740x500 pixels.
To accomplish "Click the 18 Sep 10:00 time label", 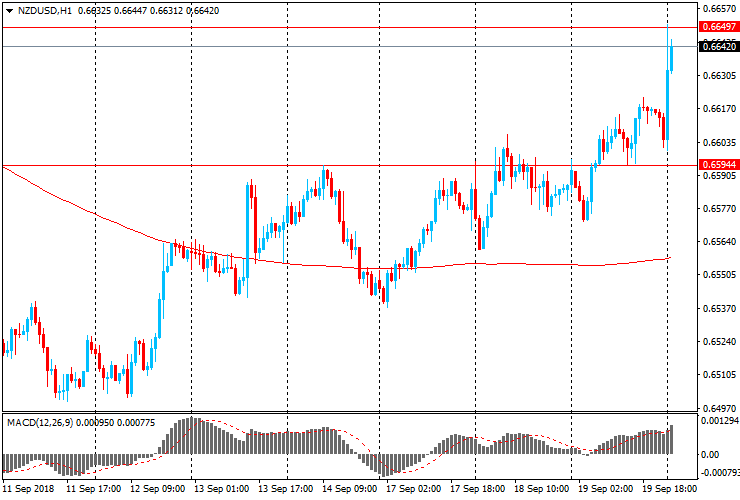I will (x=541, y=489).
